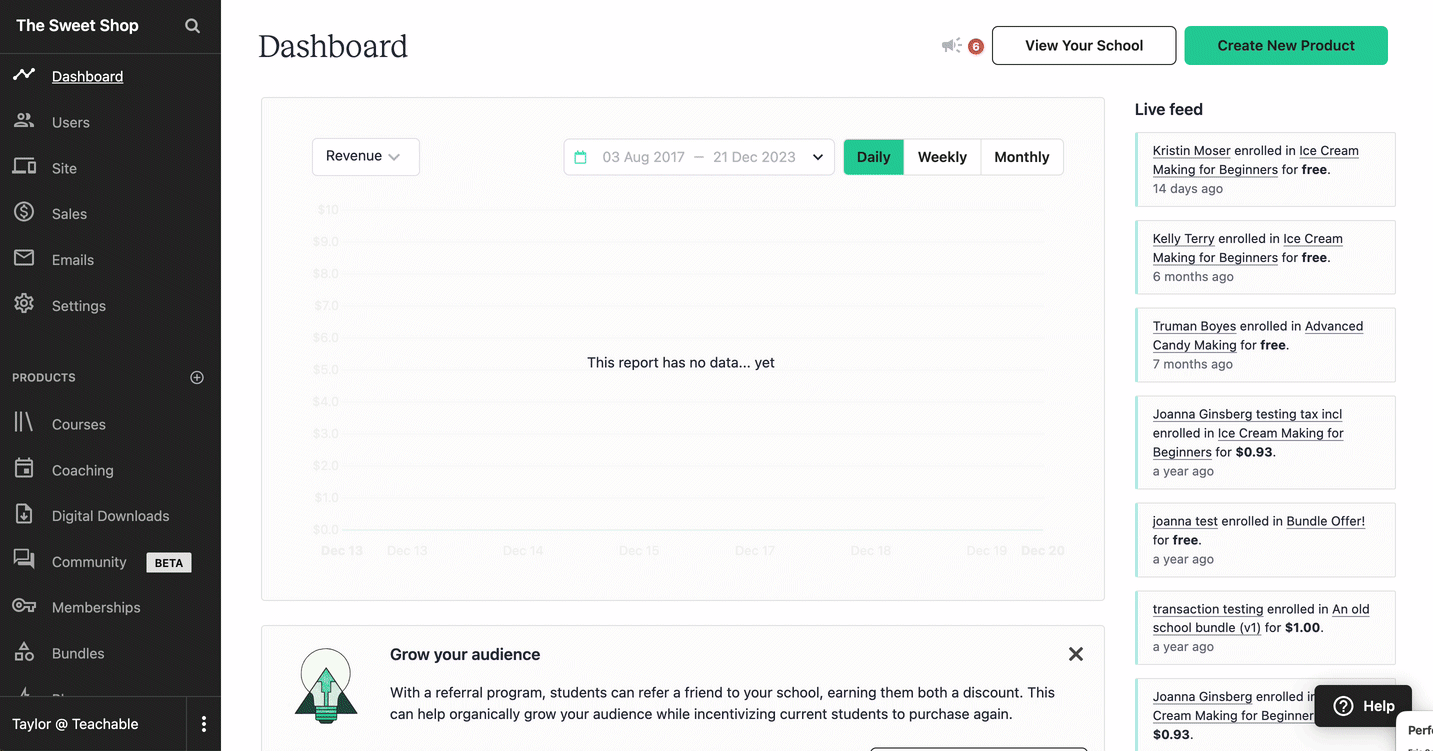
Task: Open announcements megaphone with 6 notifications
Action: 962,46
